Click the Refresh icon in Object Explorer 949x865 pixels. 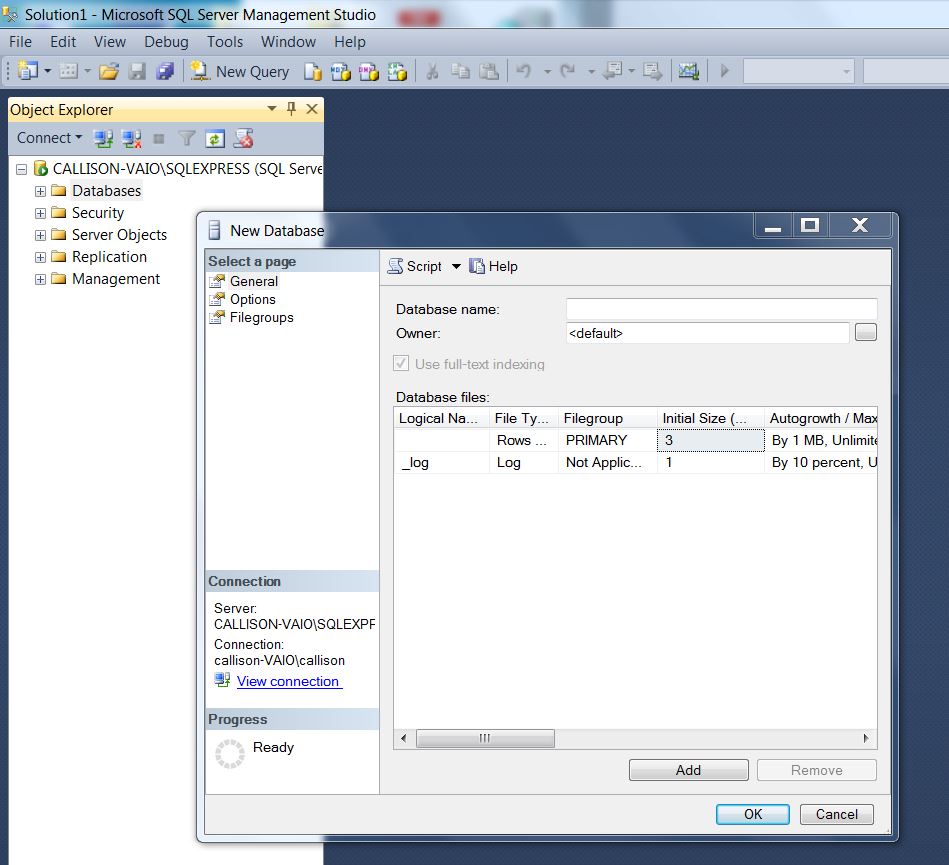(215, 139)
